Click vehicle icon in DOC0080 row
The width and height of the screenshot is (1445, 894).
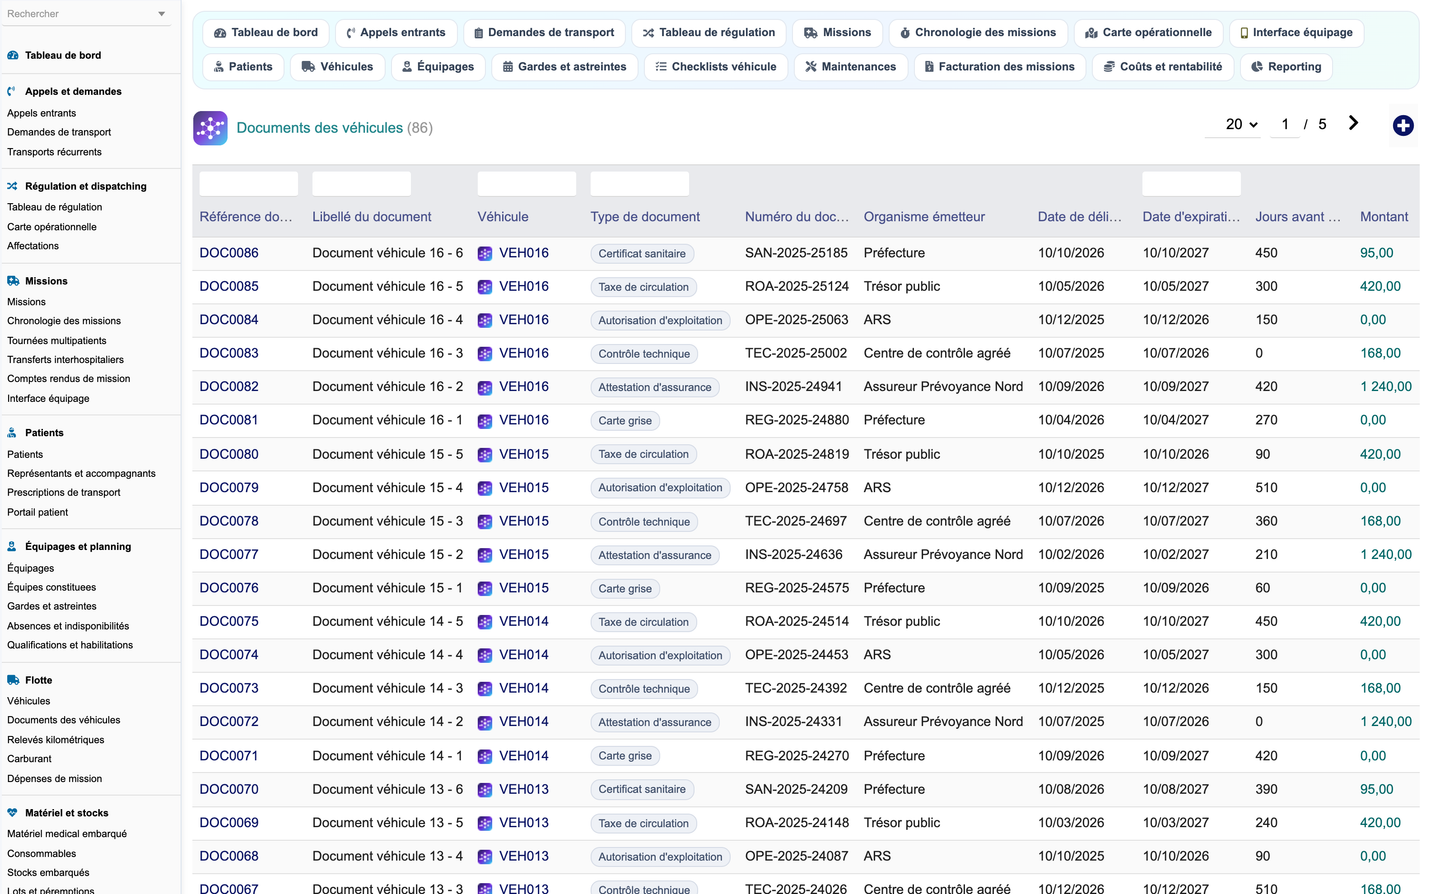click(485, 455)
